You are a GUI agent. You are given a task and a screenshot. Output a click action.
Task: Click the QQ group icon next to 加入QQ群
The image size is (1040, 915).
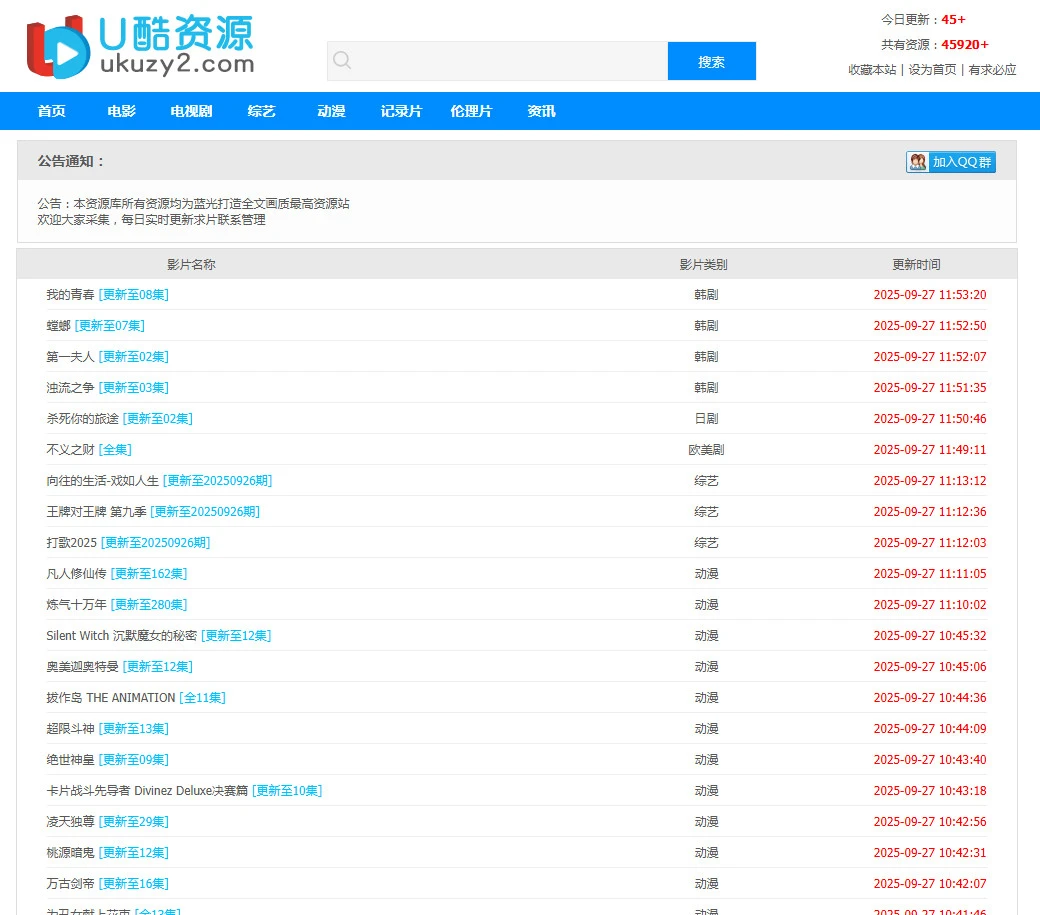(917, 161)
